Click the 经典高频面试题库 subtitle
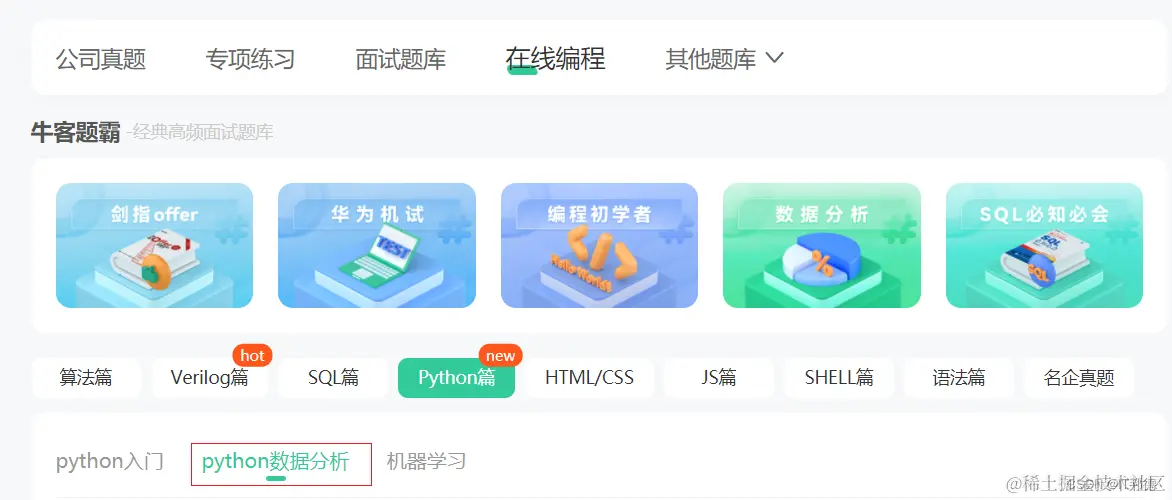Screen dimensions: 1172x500 click(x=203, y=133)
